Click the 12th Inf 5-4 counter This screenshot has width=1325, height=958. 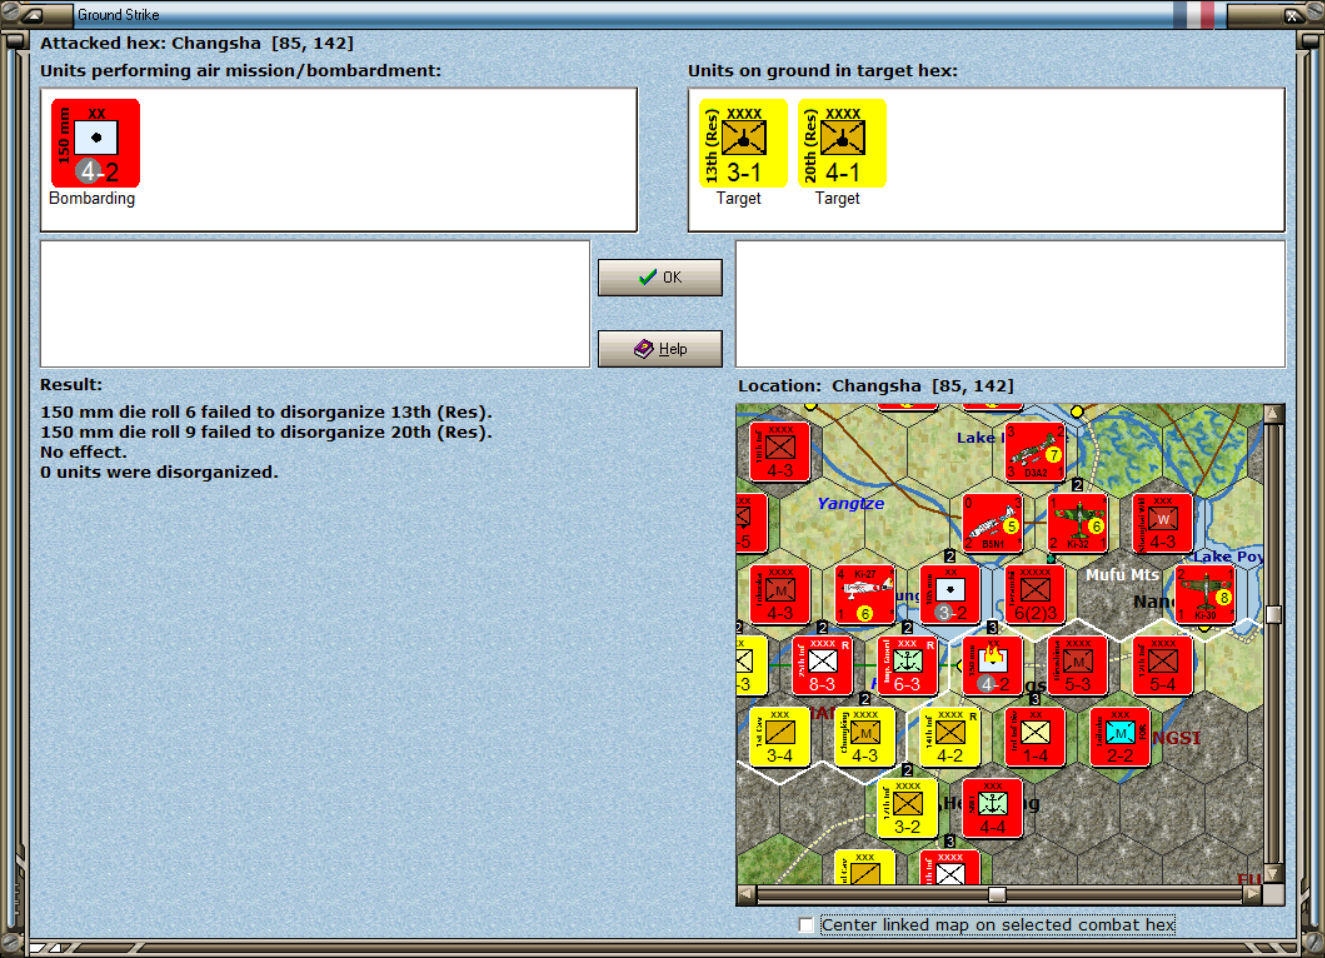(1162, 665)
